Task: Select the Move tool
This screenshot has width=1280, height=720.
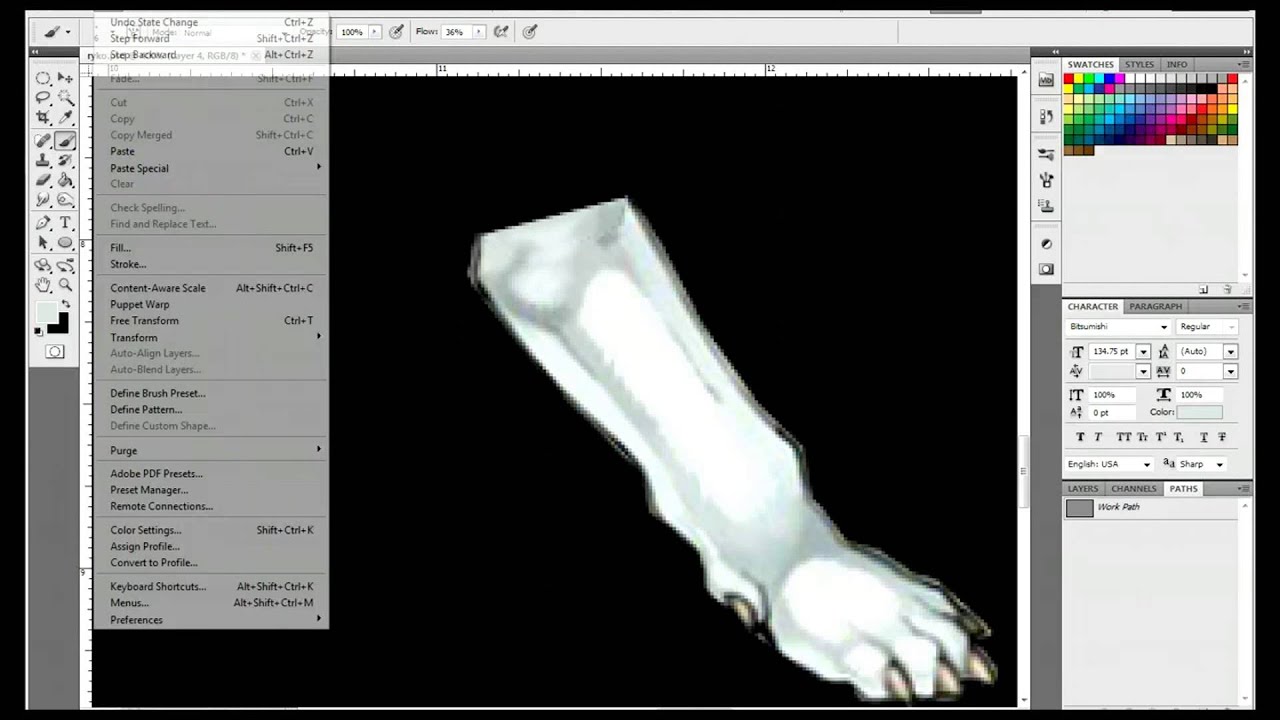Action: tap(65, 78)
